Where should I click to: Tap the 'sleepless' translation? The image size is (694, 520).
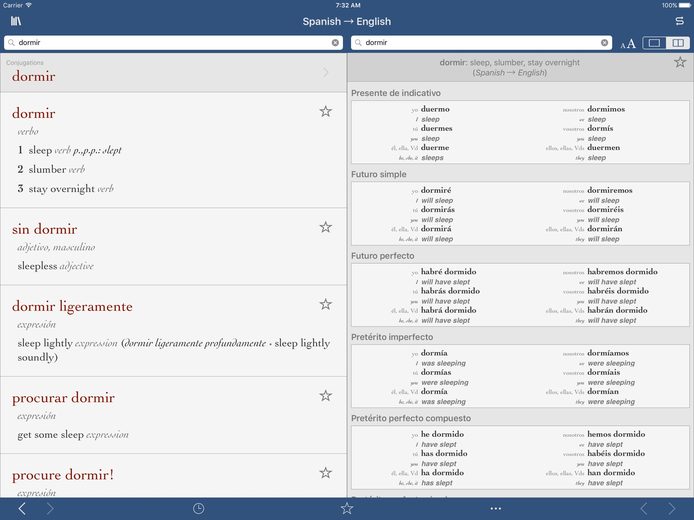37,266
